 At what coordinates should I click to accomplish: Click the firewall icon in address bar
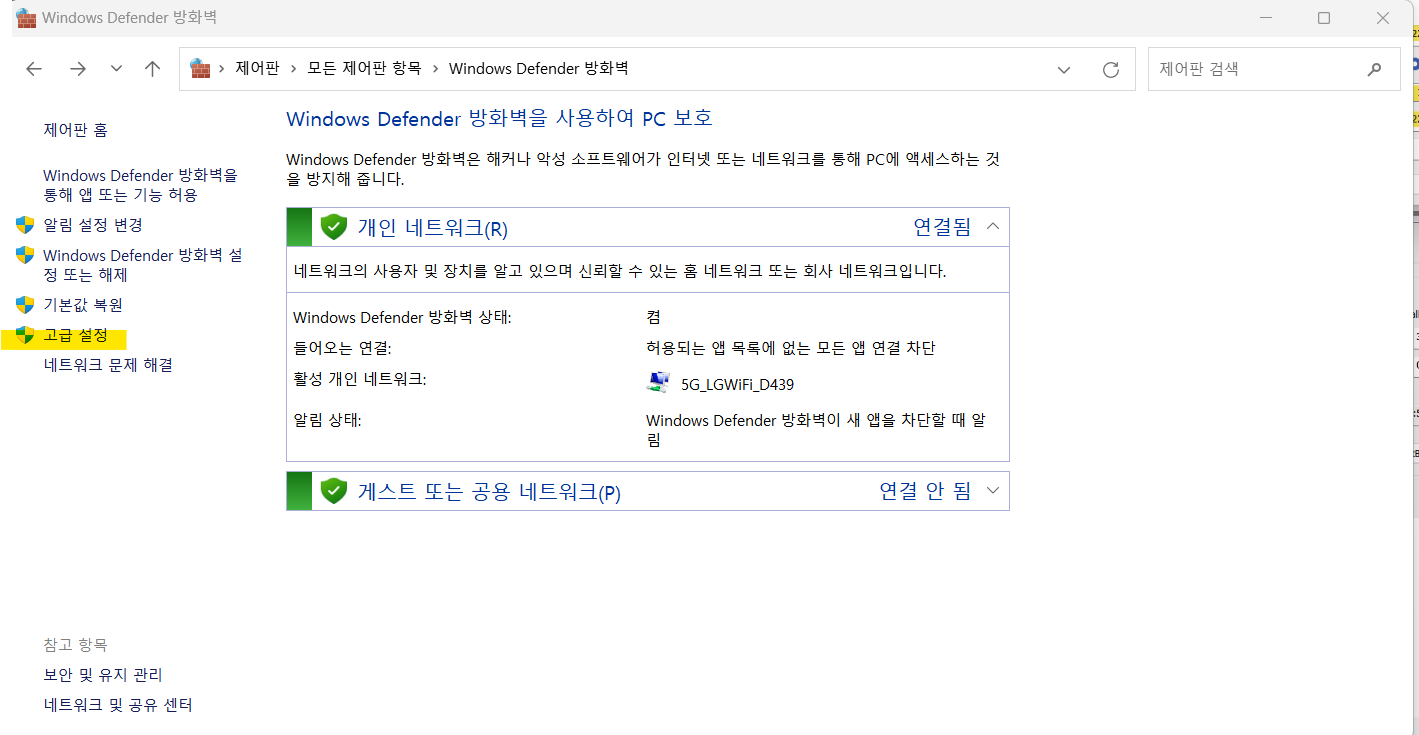pyautogui.click(x=200, y=69)
